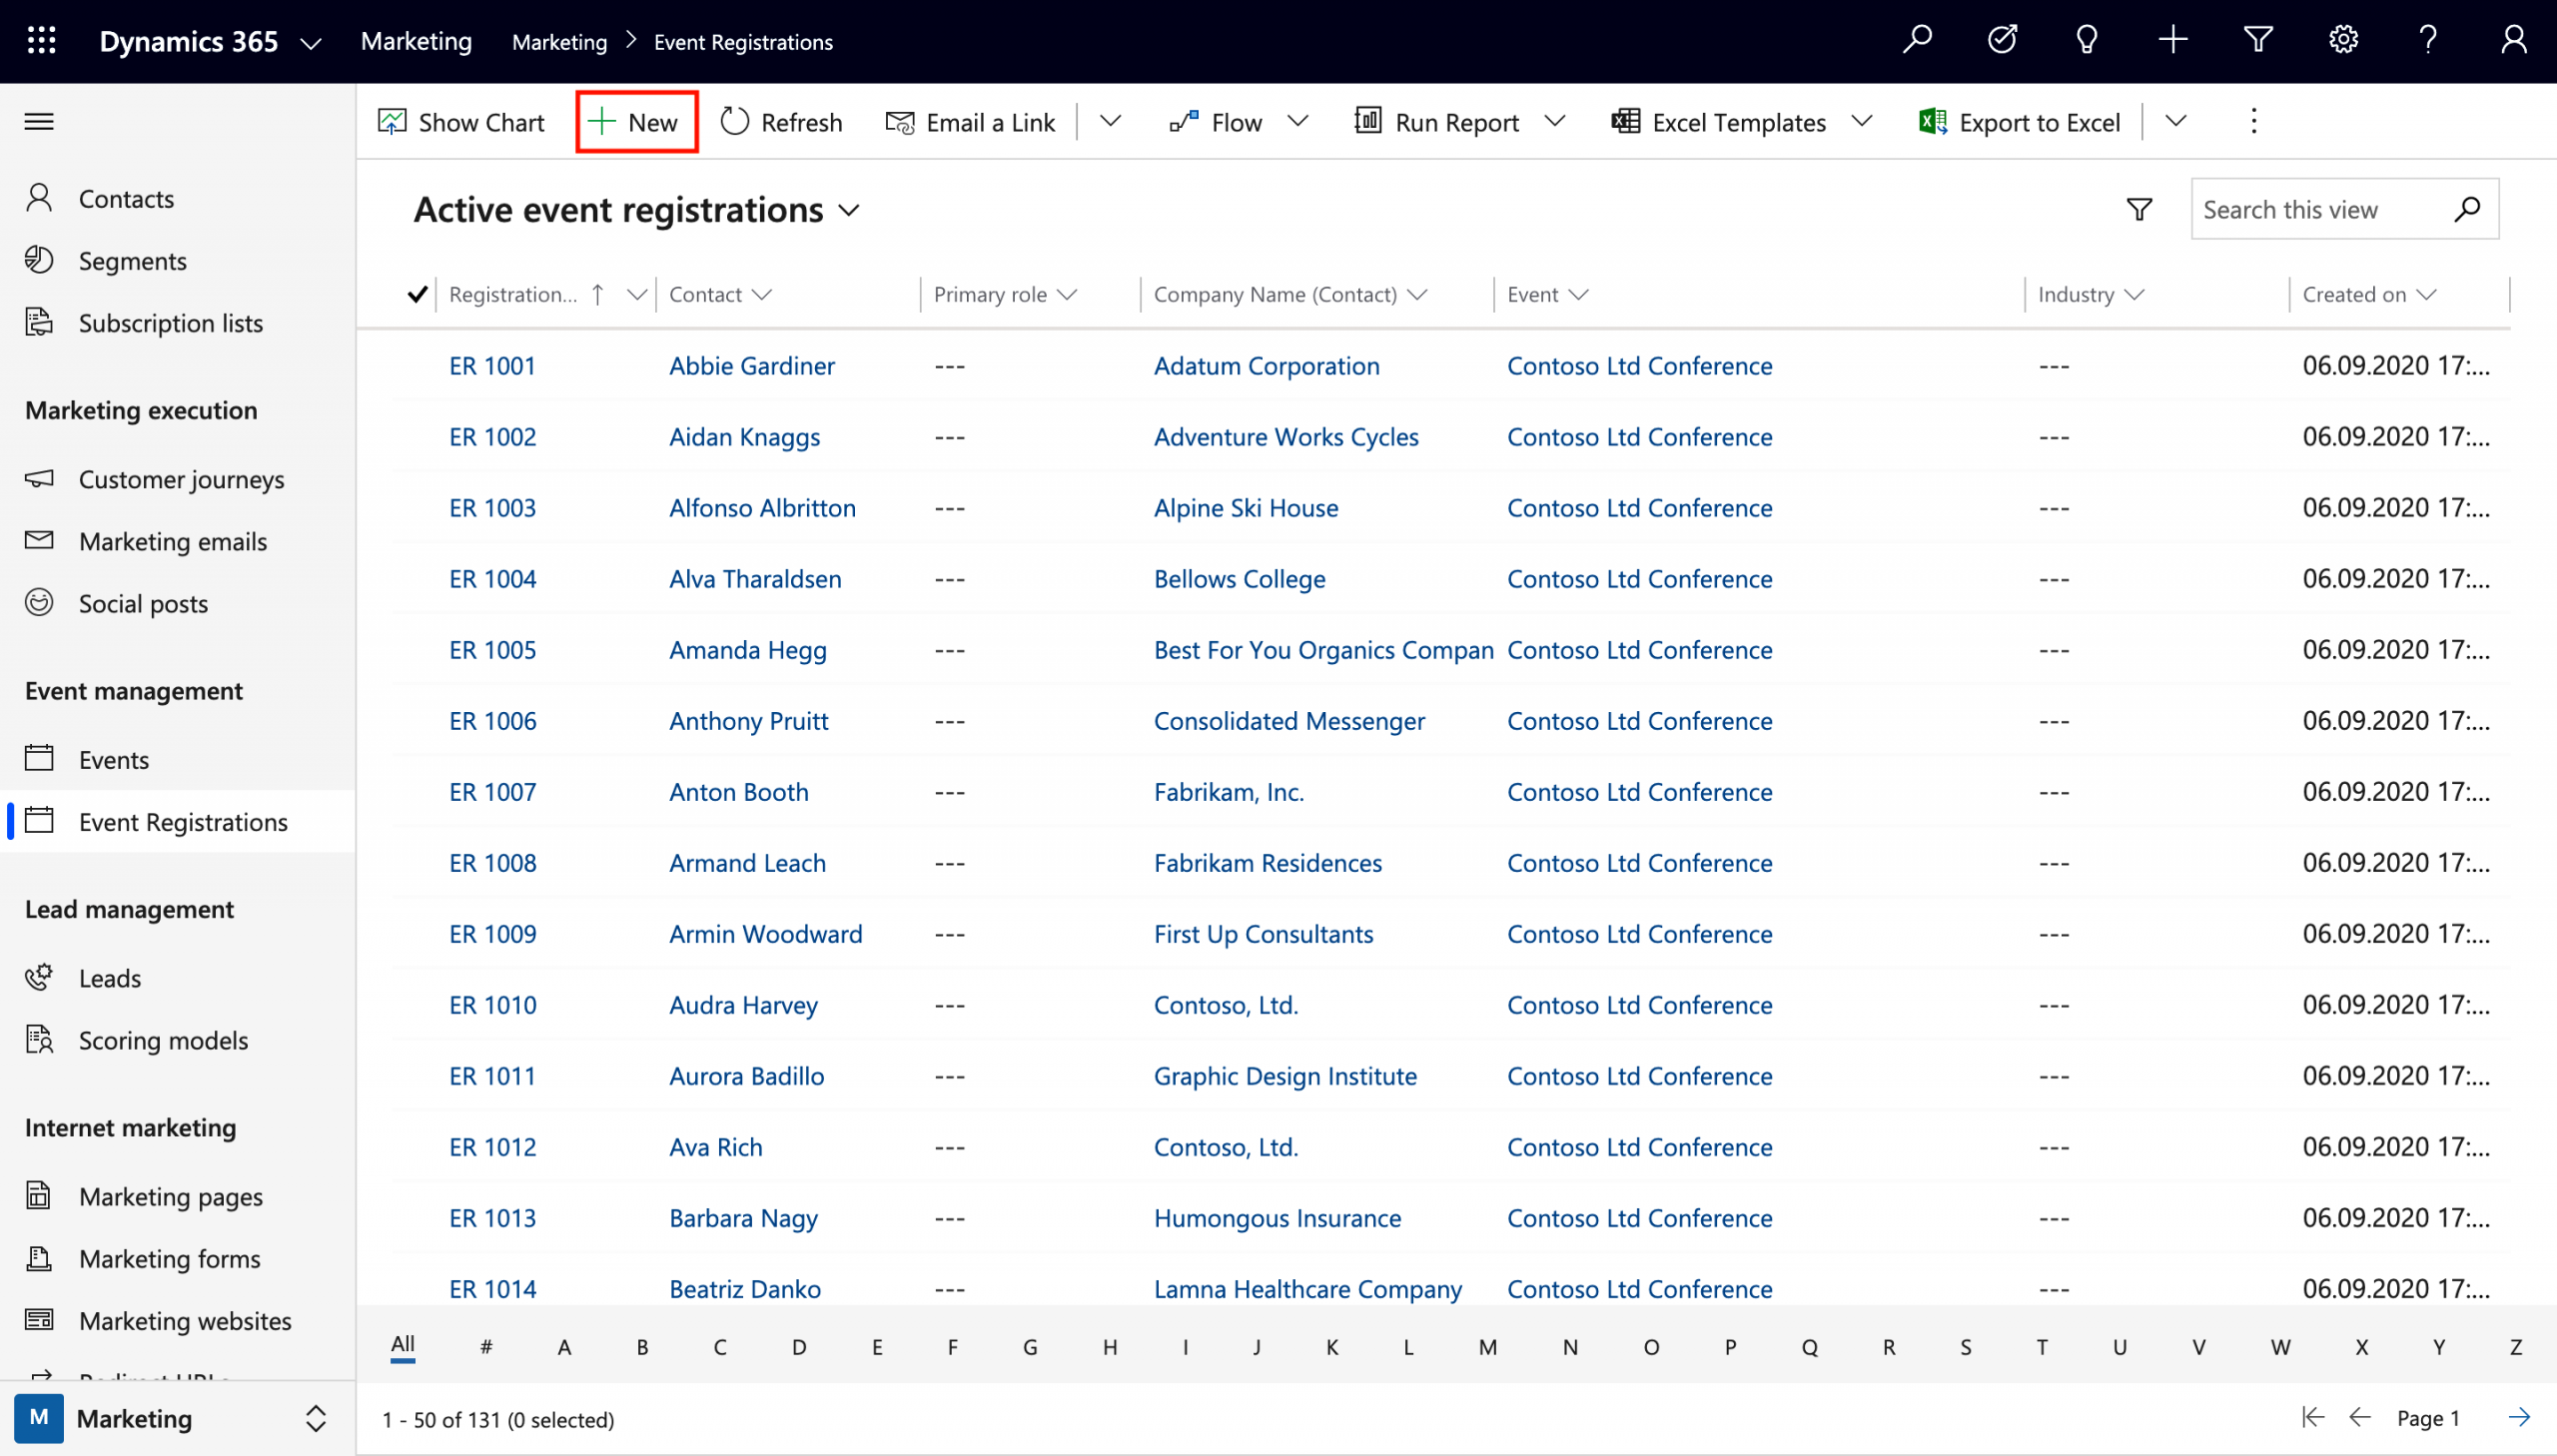2557x1456 pixels.
Task: Filter list by letter M
Action: [x=1487, y=1346]
